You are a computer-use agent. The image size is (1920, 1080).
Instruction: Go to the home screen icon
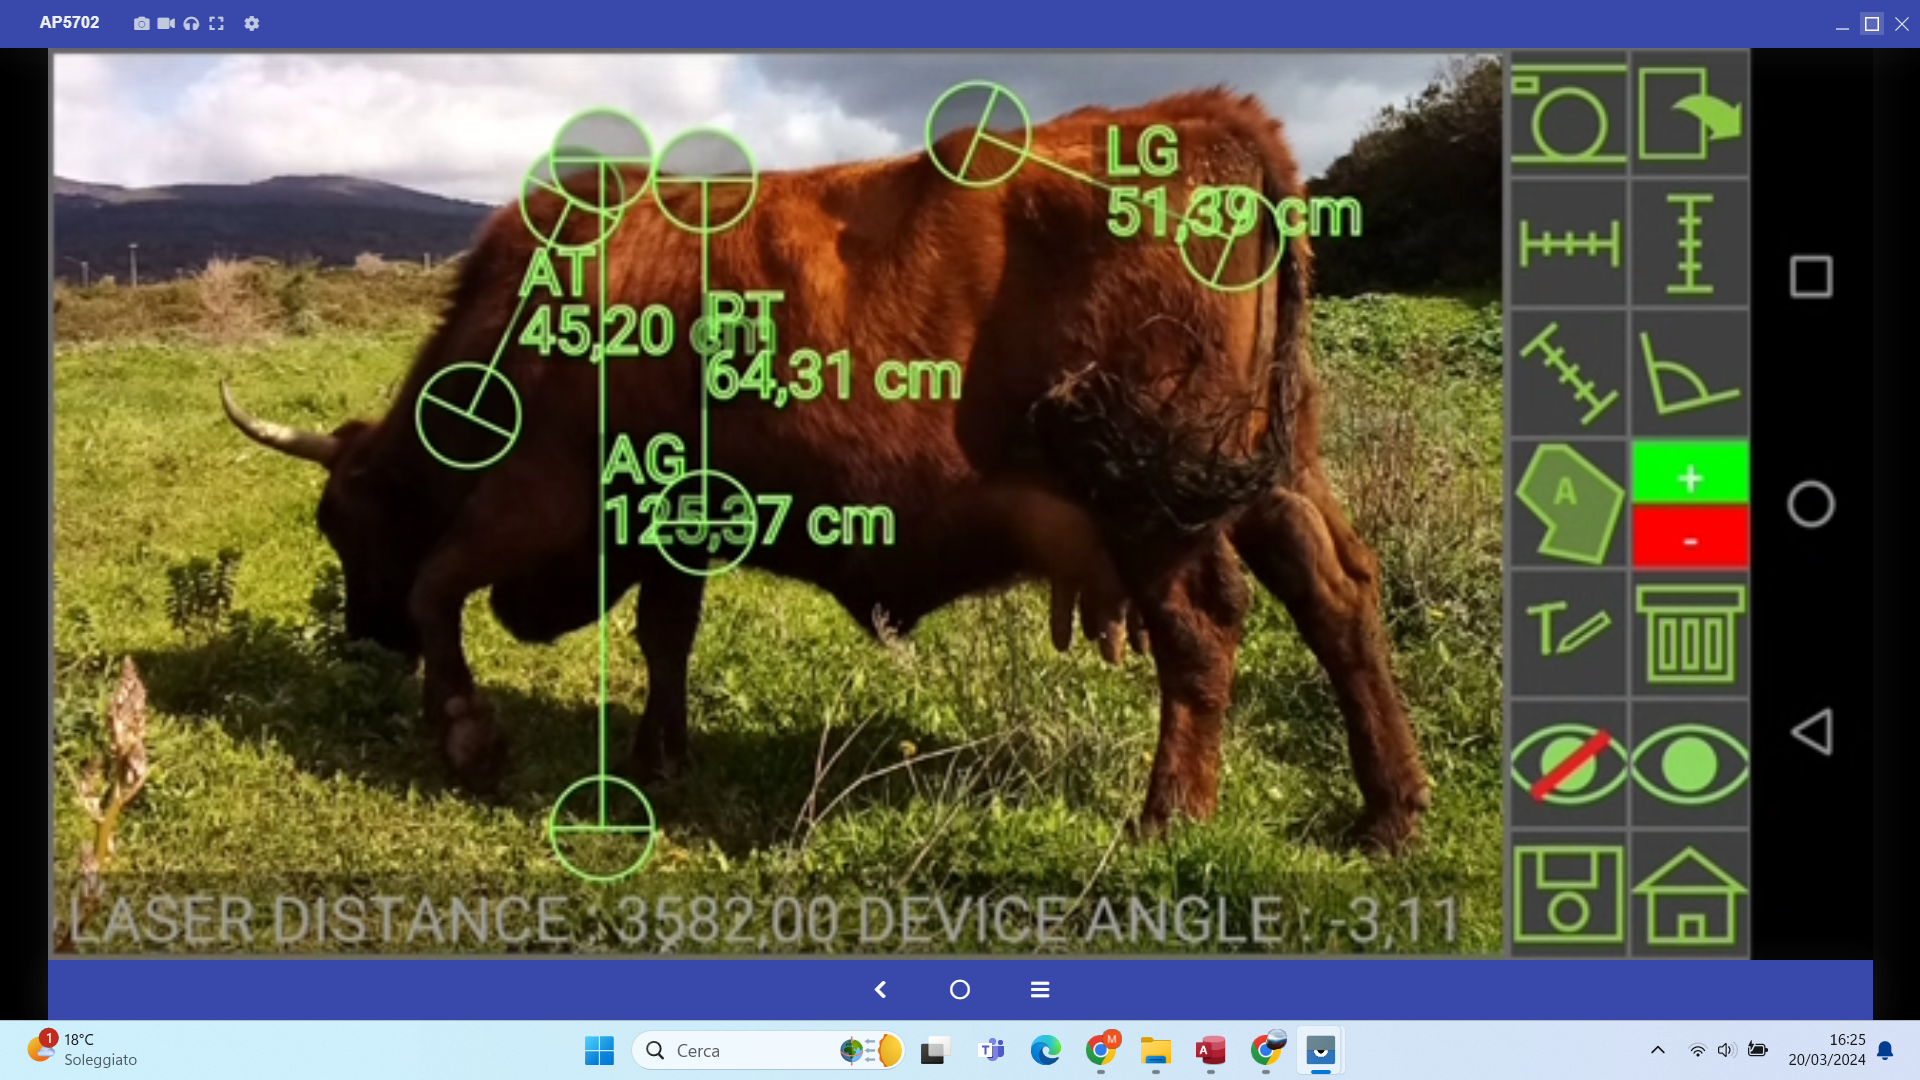pyautogui.click(x=1689, y=894)
